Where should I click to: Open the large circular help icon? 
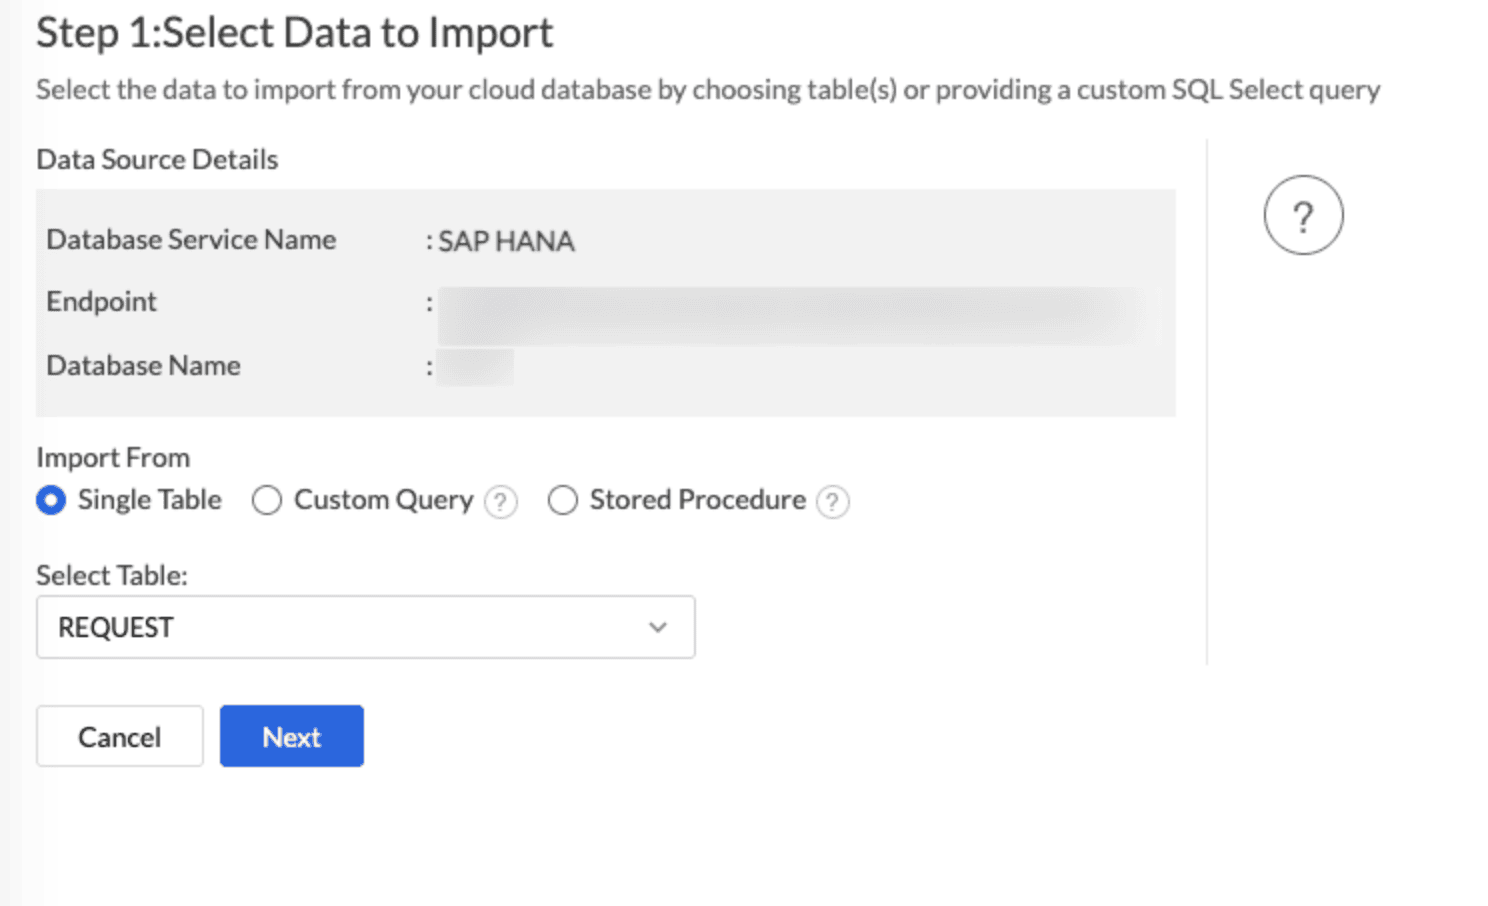click(1302, 216)
